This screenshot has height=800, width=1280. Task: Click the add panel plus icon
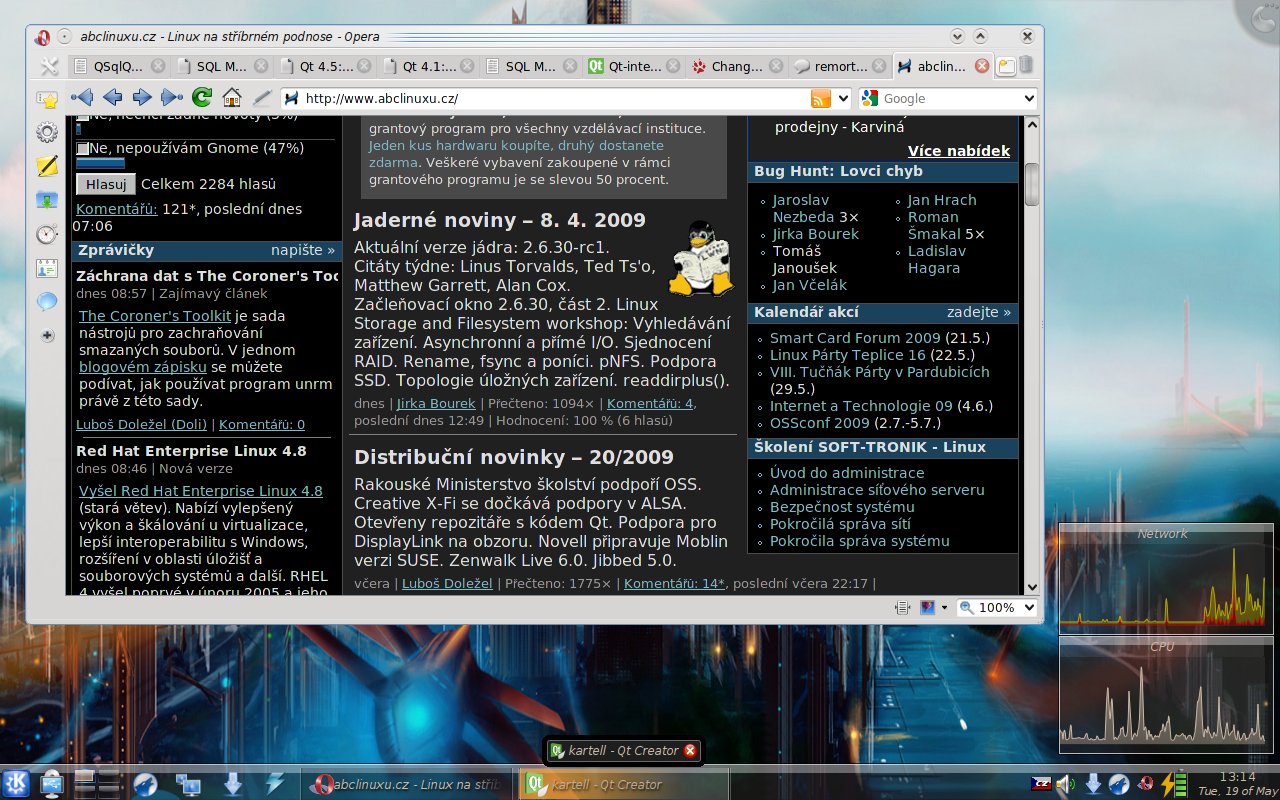pos(47,336)
